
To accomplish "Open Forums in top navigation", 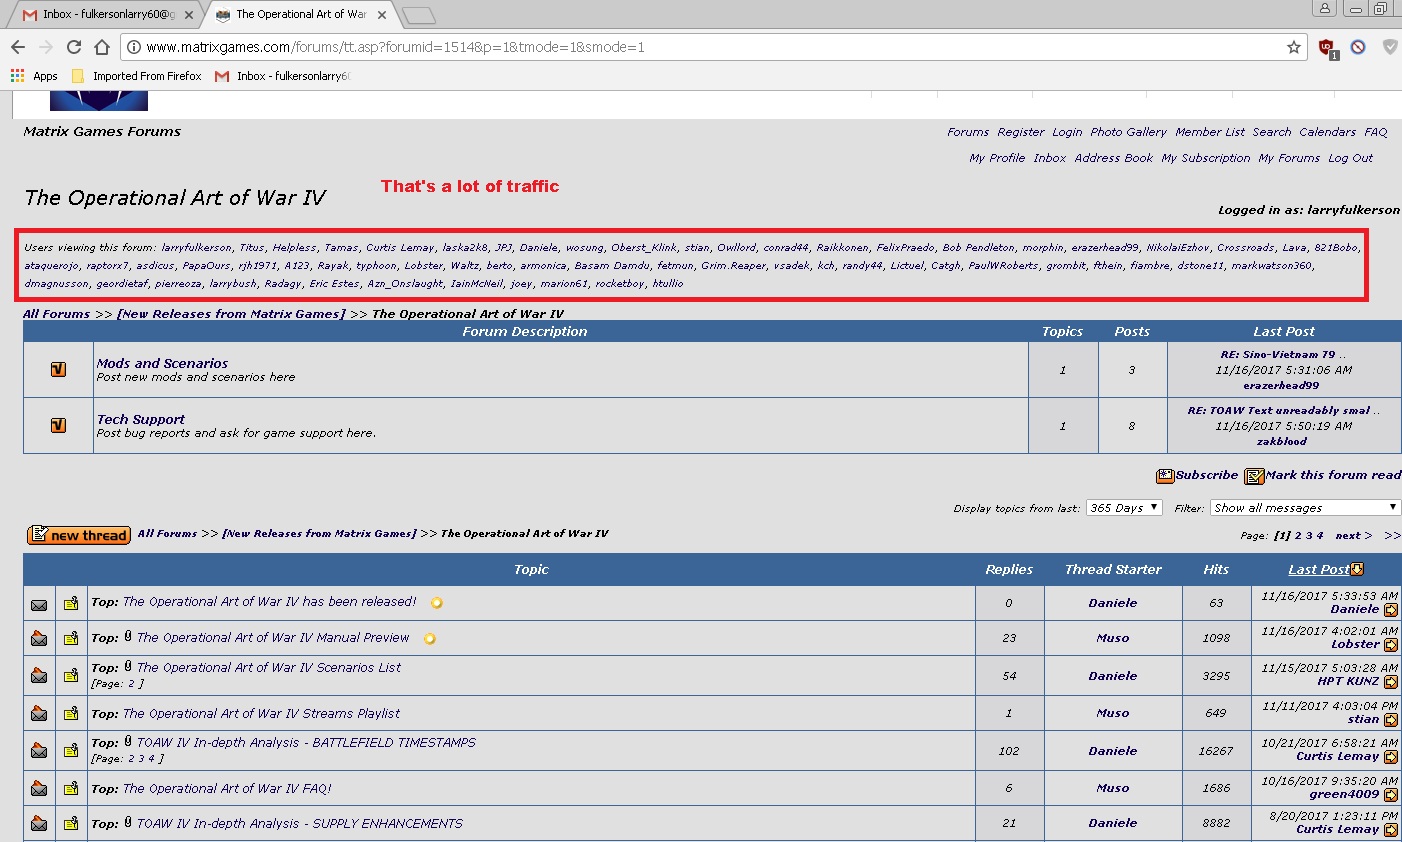I will (968, 132).
